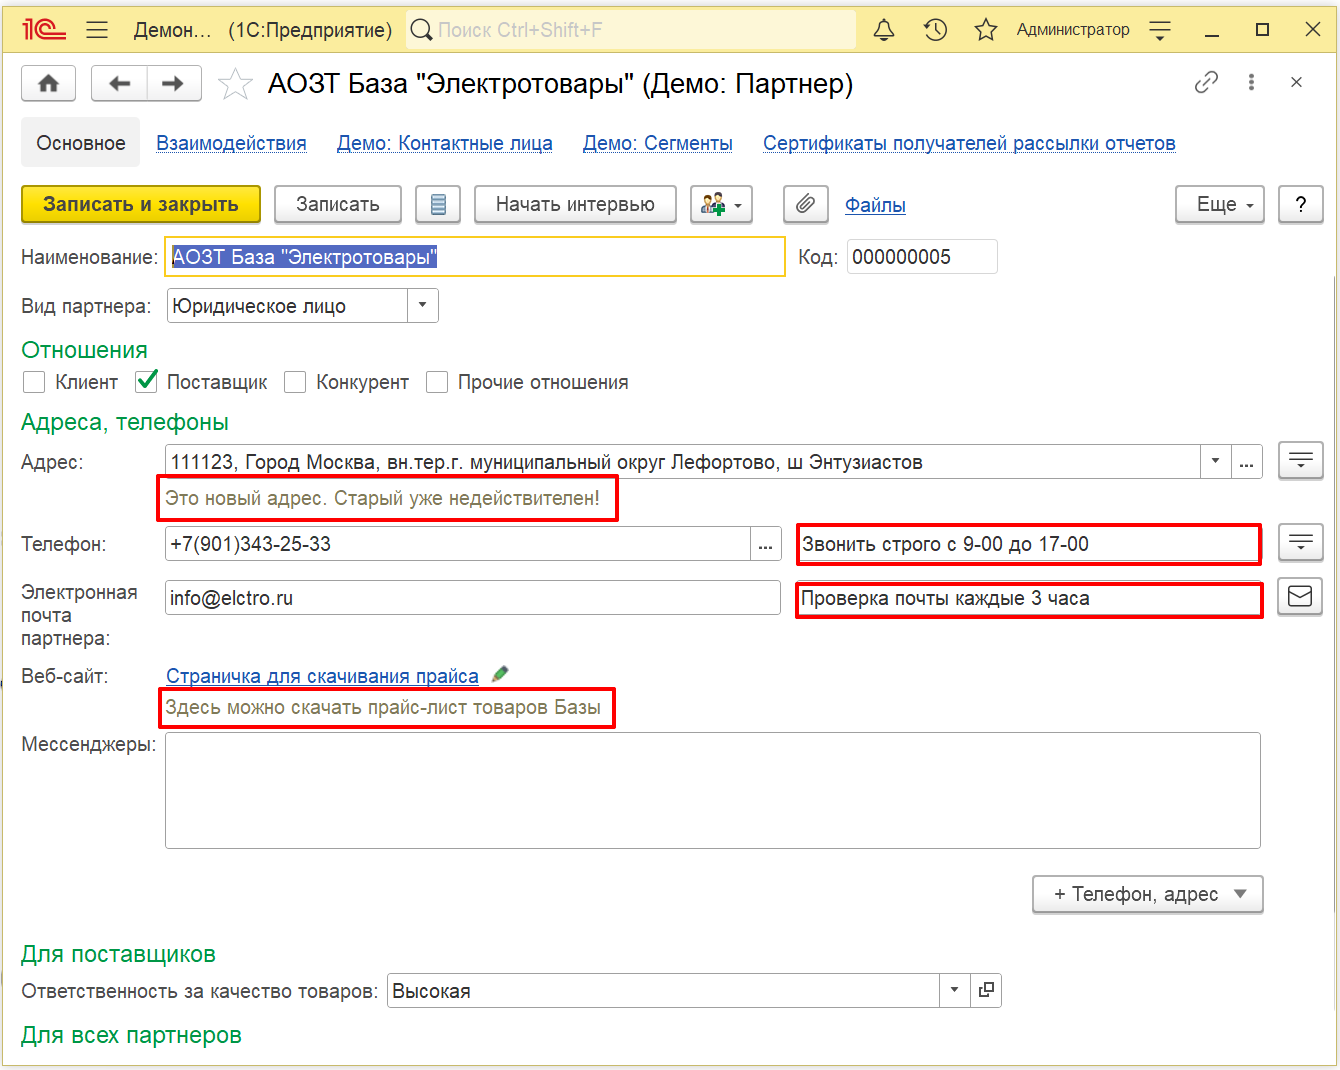Click the phone comment lines icon
This screenshot has height=1070, width=1340.
pyautogui.click(x=1300, y=542)
